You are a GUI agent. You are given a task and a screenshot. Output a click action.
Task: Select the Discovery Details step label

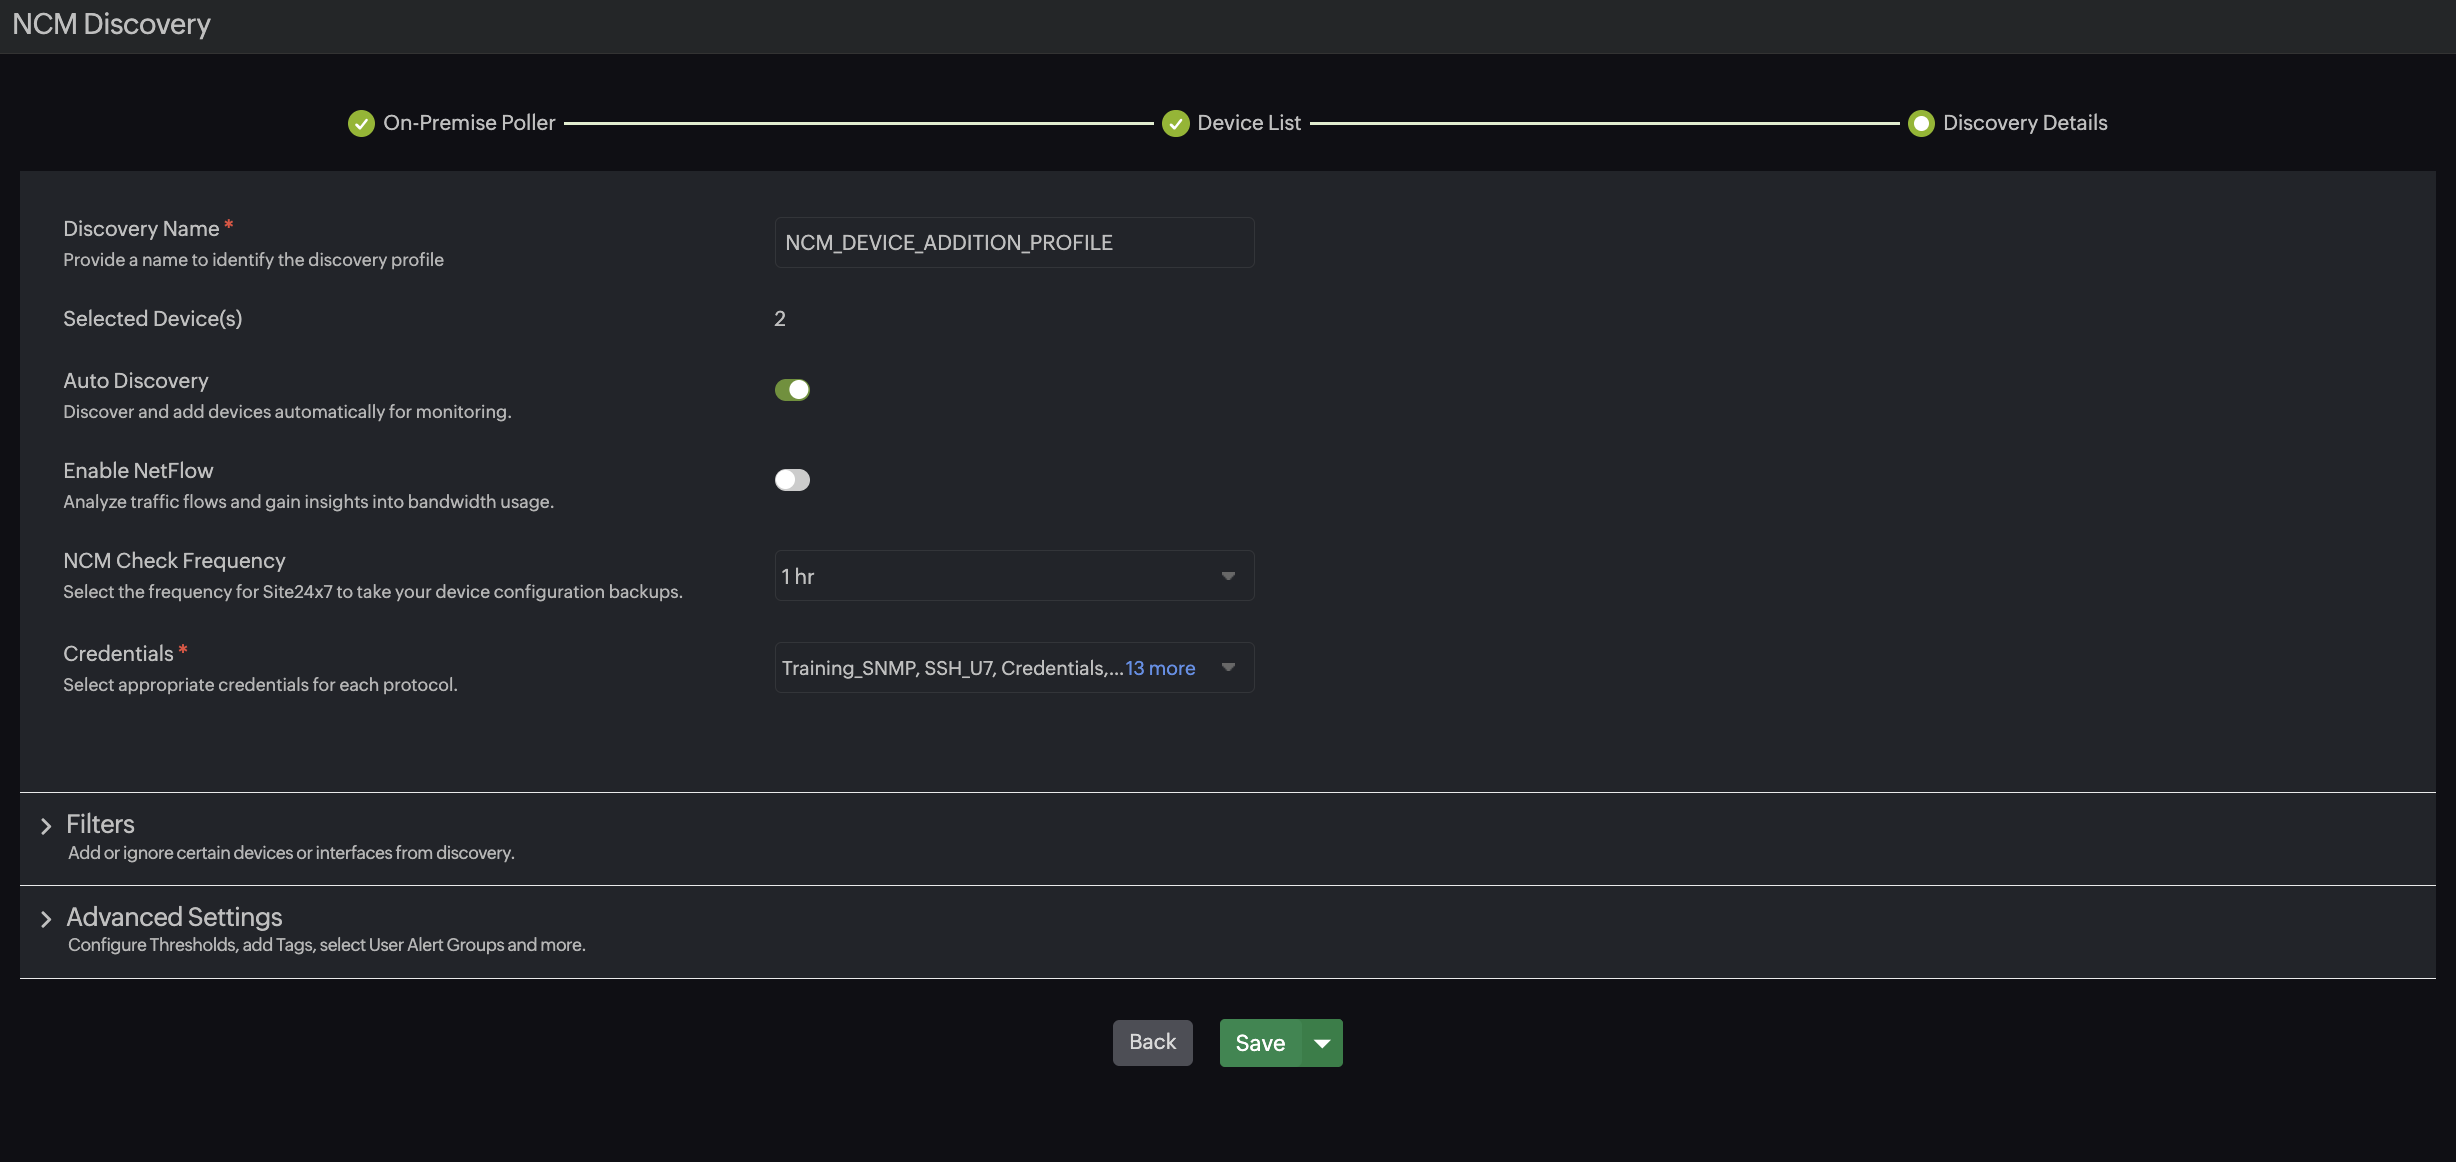pos(2024,123)
